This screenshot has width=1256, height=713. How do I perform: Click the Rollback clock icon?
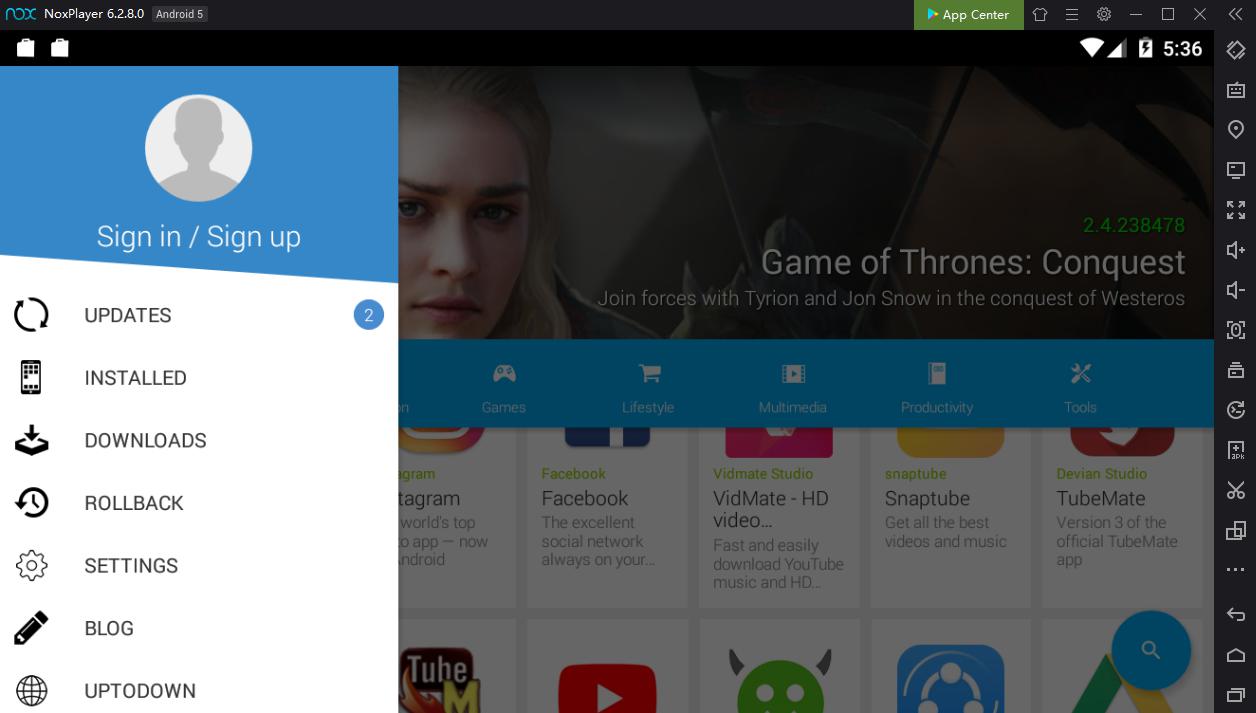coord(32,503)
